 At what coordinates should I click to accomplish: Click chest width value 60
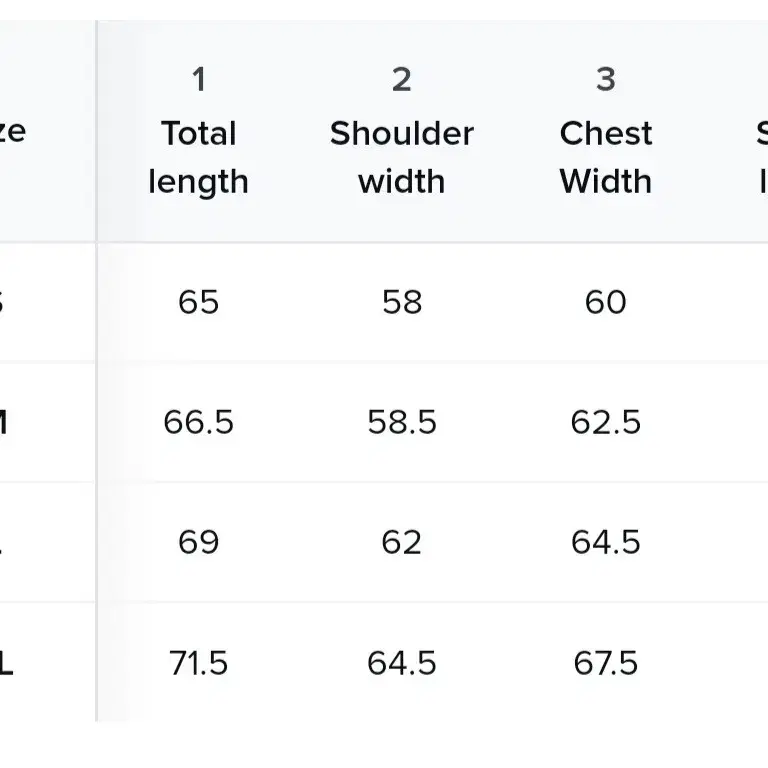click(x=606, y=302)
